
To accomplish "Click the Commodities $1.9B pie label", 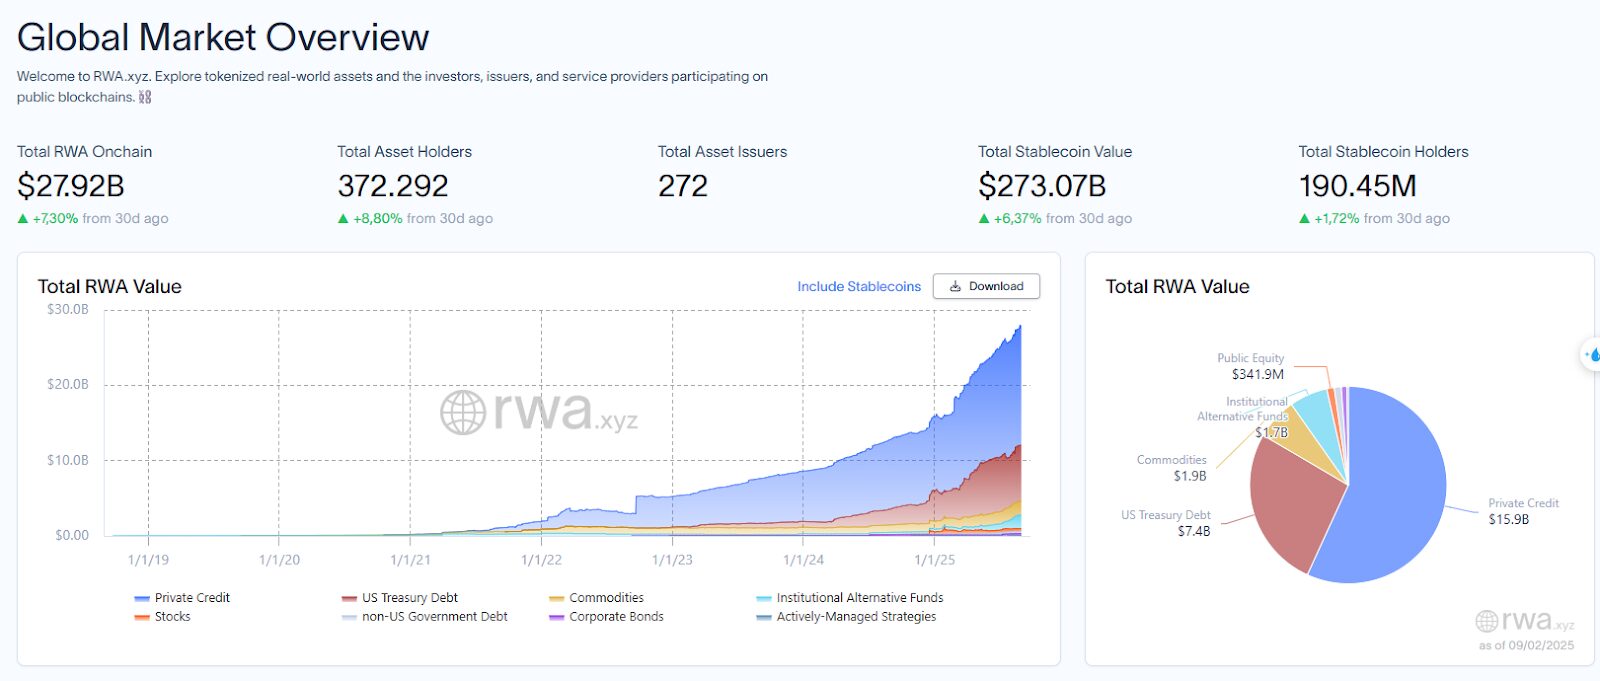I will point(1172,468).
